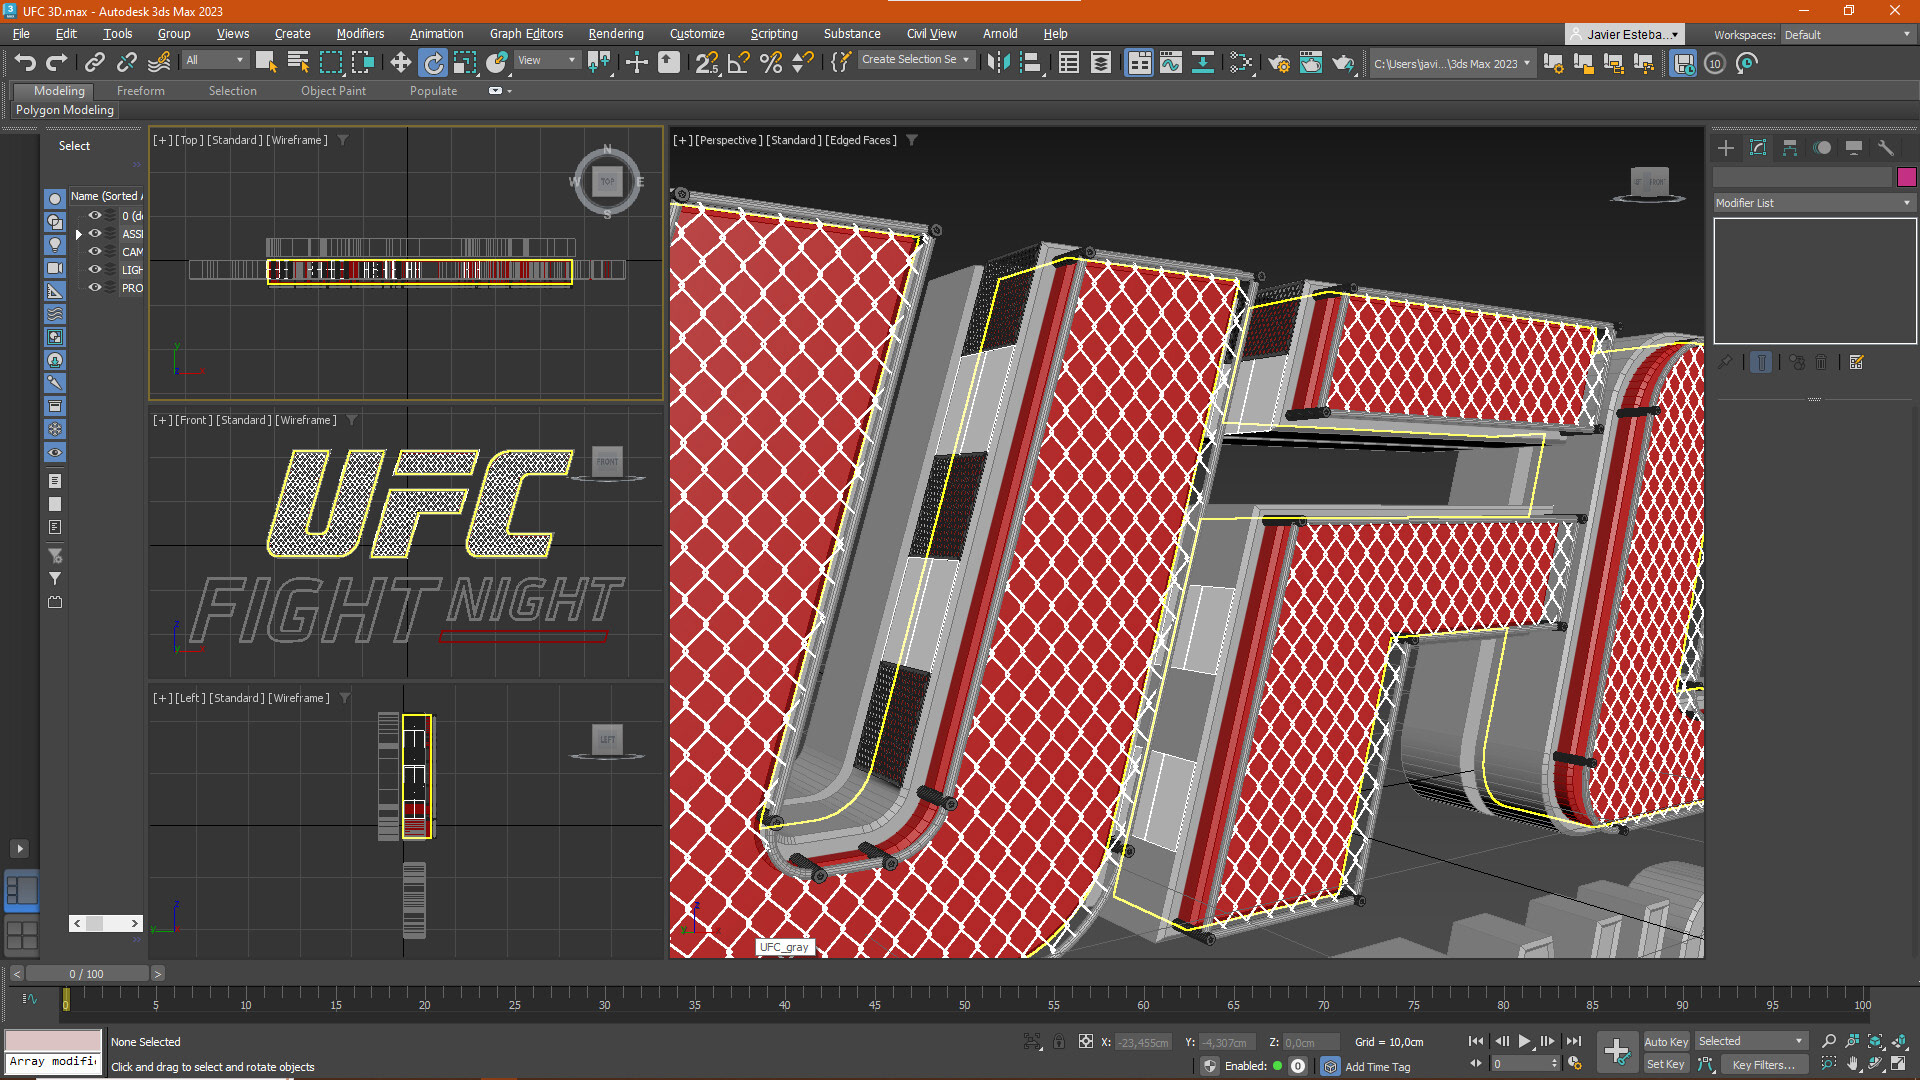Switch to the Freeform ribbon tab
Image resolution: width=1920 pixels, height=1080 pixels.
[x=140, y=91]
